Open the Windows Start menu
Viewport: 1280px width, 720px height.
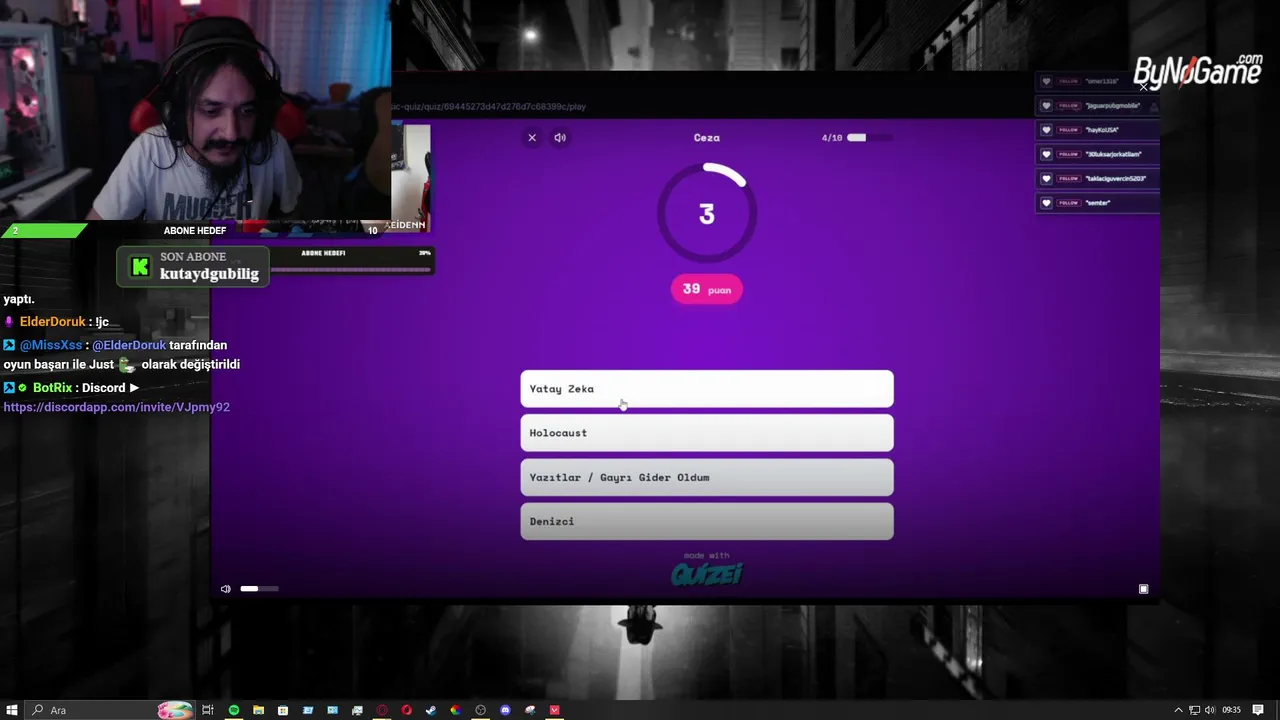coord(12,710)
